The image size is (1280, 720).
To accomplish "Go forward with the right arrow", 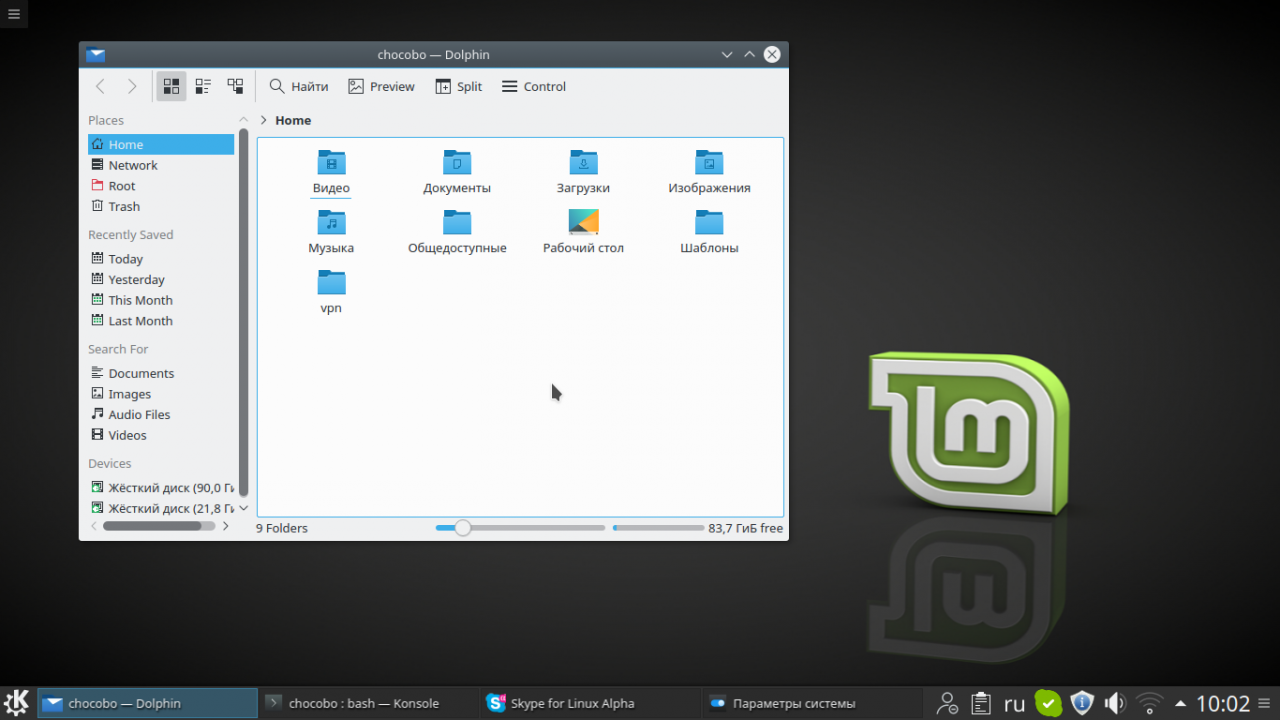I will point(132,87).
